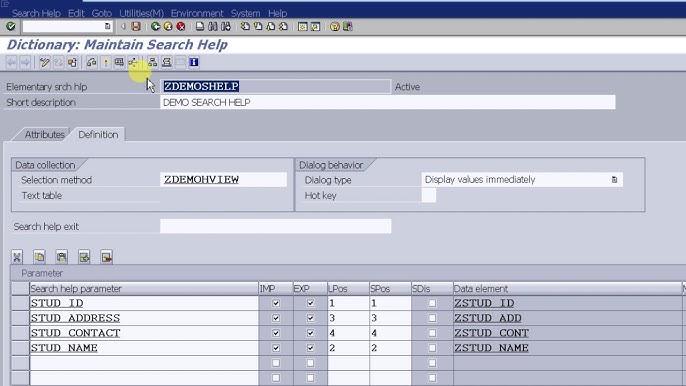Click the Insert row icon above Parameter table

click(84, 257)
